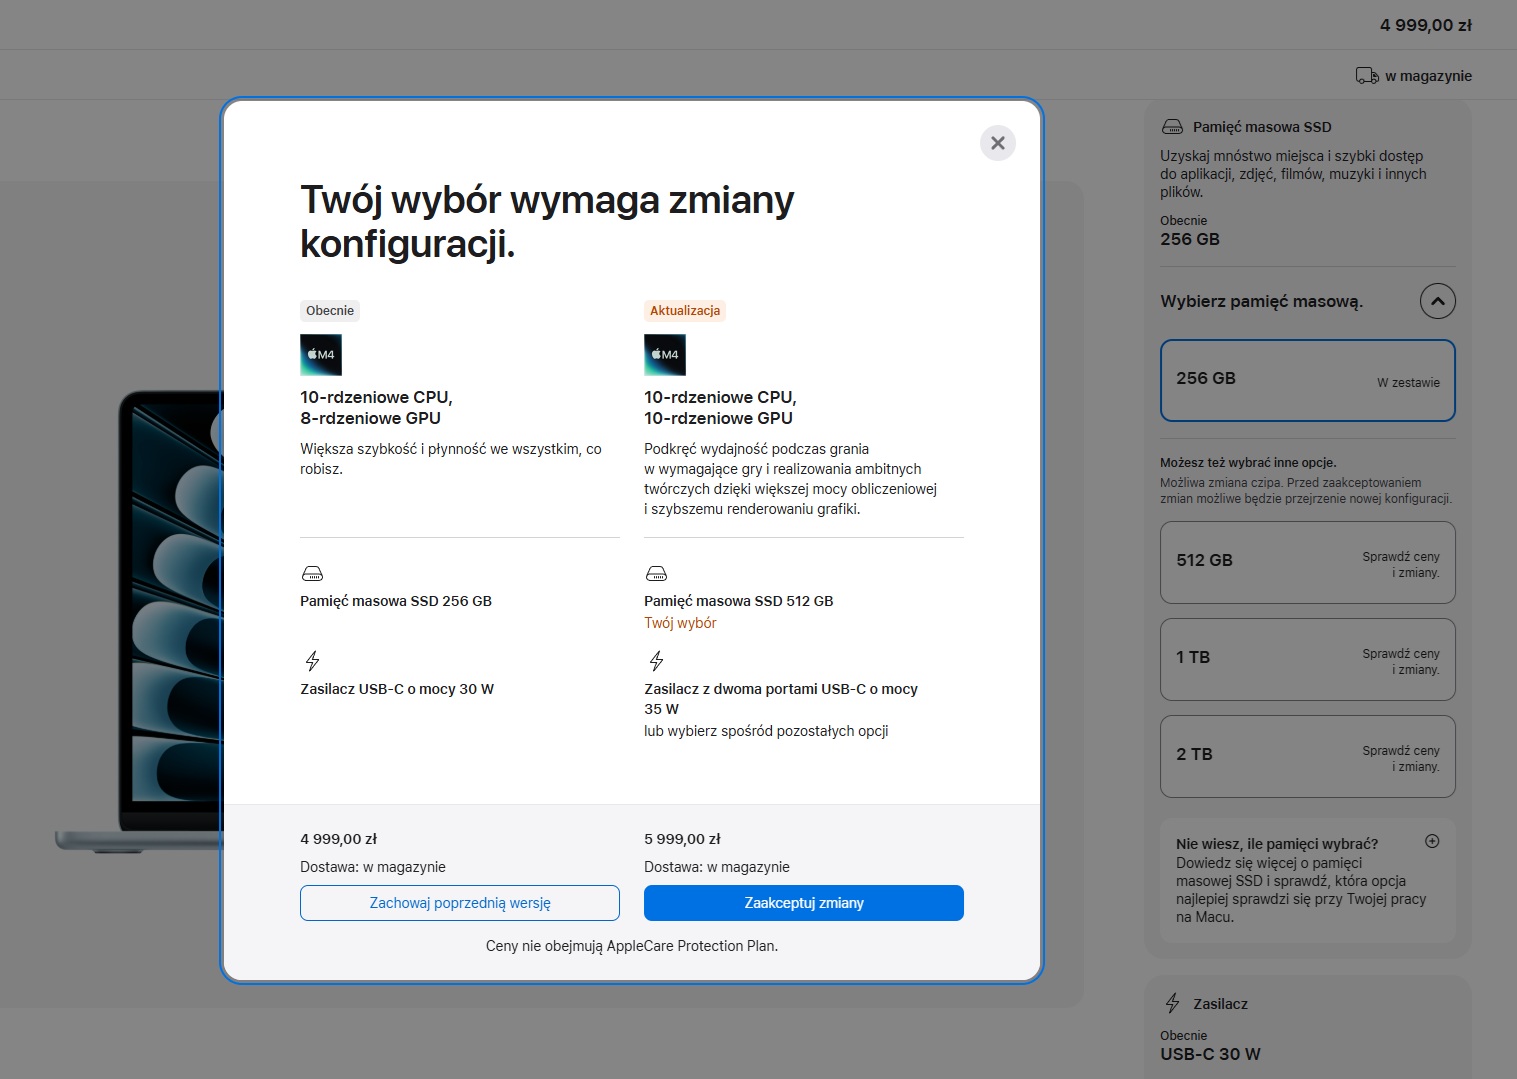Choose the 1 TB storage option

coord(1307,659)
